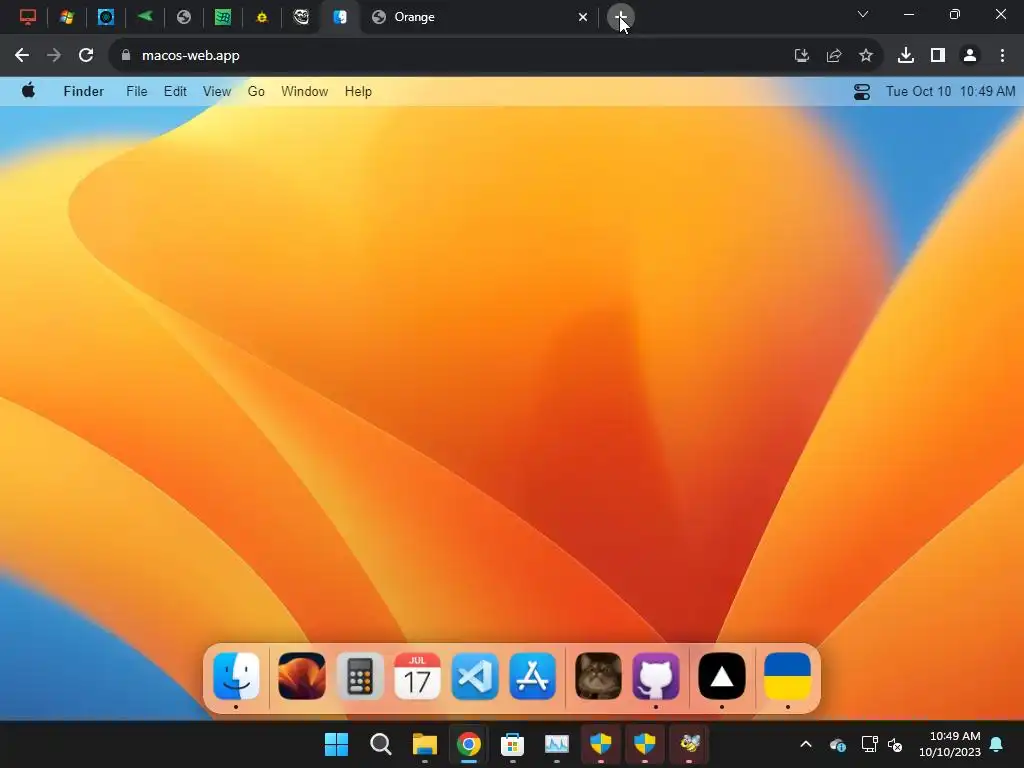Reload the macos-web.app page

pos(86,56)
